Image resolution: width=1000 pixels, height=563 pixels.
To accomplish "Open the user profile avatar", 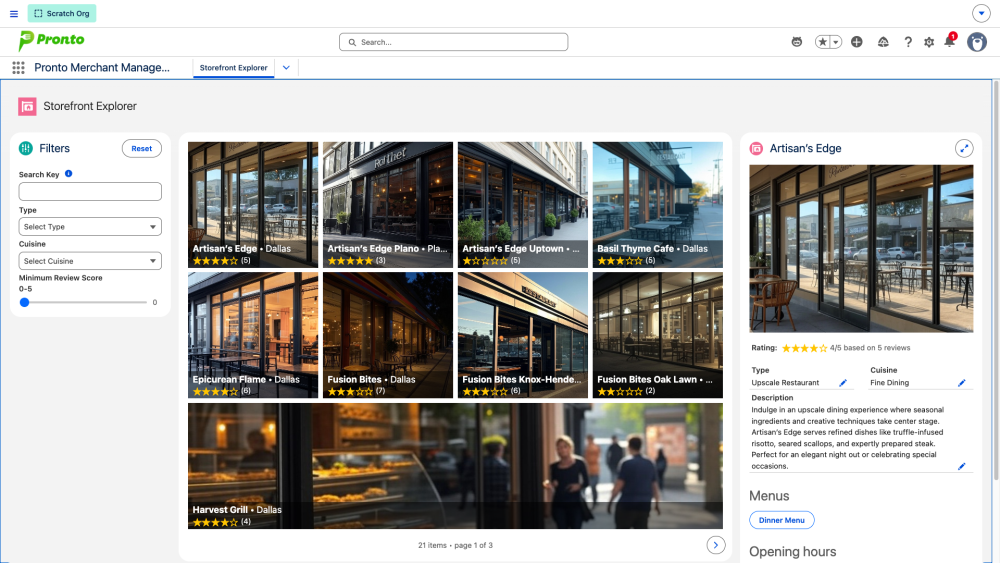I will coord(976,42).
